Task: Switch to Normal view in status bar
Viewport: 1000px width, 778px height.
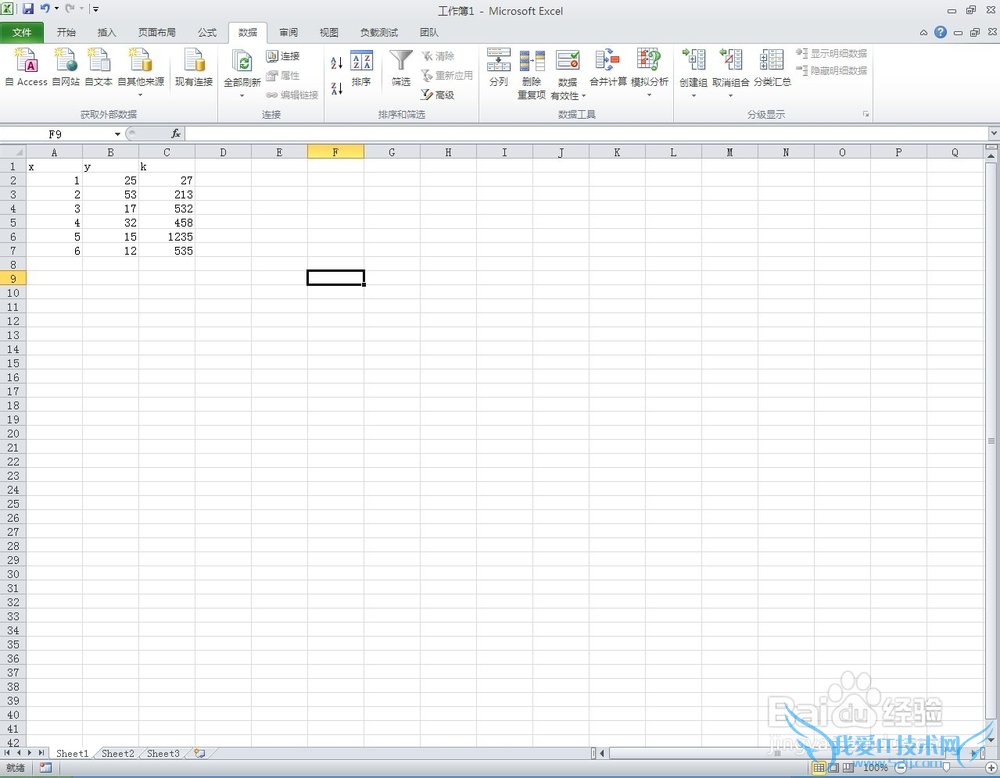Action: pyautogui.click(x=820, y=768)
